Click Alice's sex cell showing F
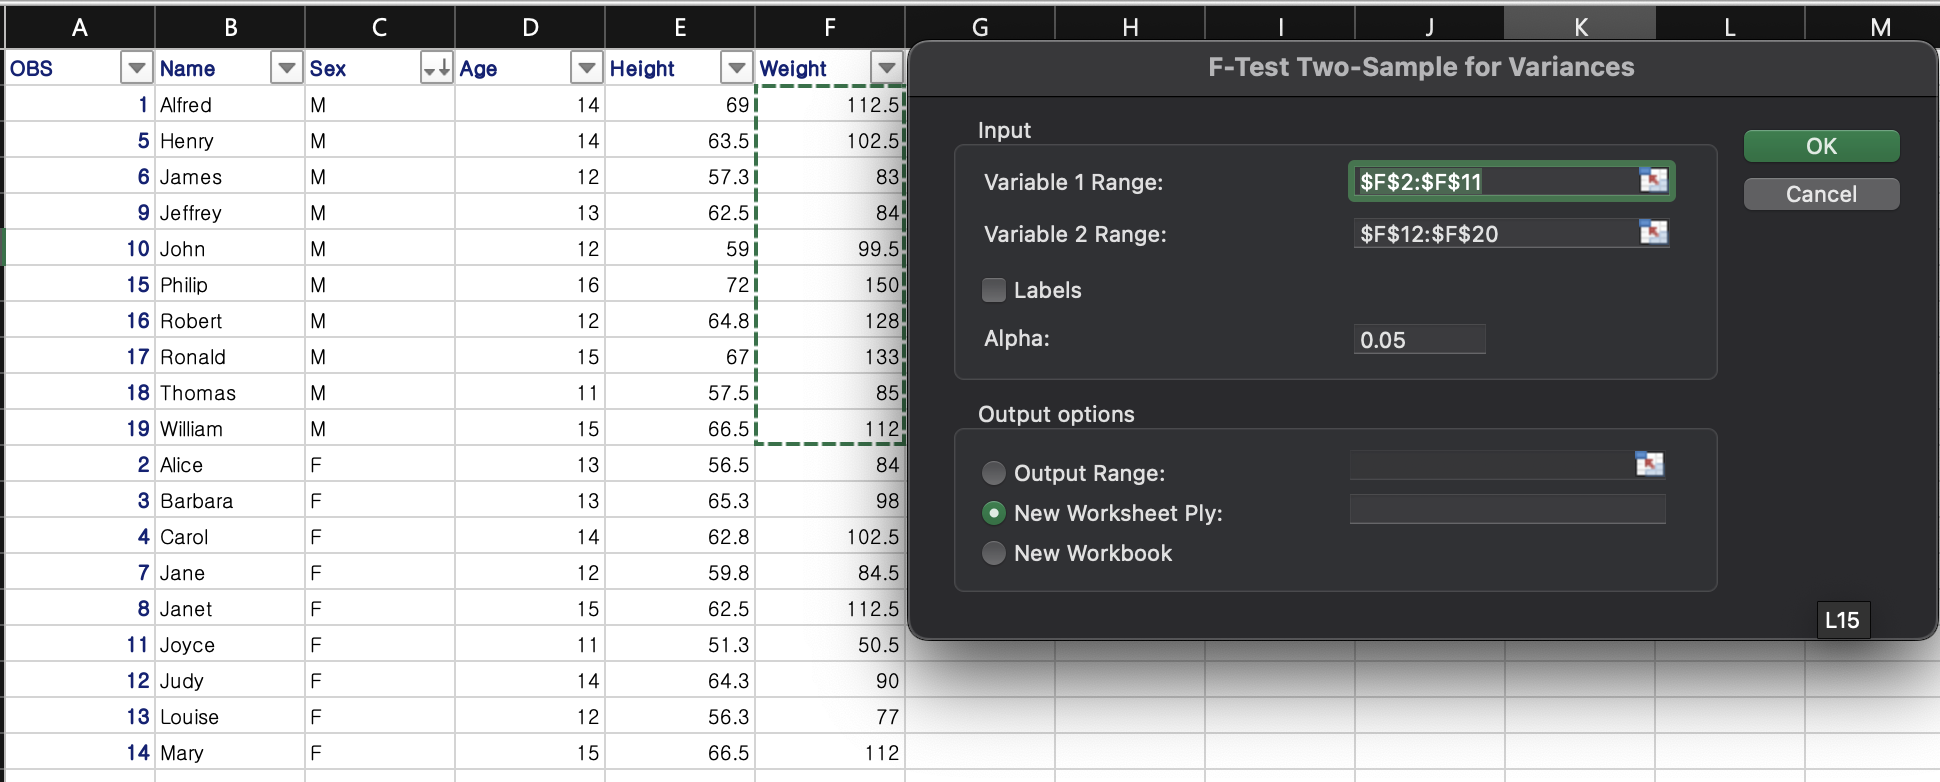This screenshot has width=1940, height=782. tap(380, 465)
